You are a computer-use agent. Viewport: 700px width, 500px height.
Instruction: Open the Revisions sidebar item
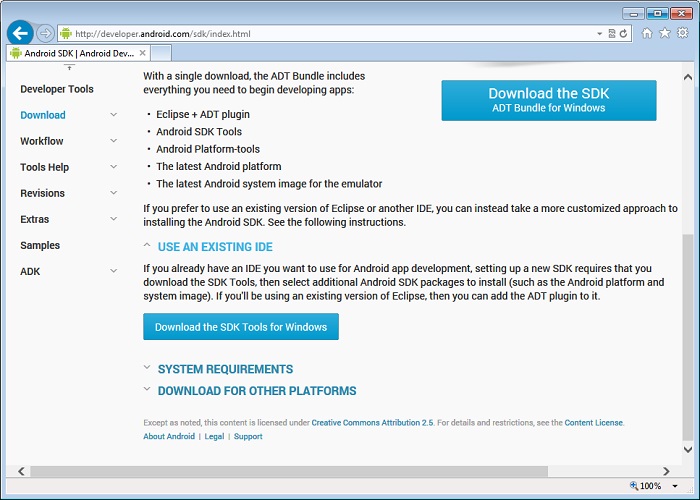coord(42,193)
